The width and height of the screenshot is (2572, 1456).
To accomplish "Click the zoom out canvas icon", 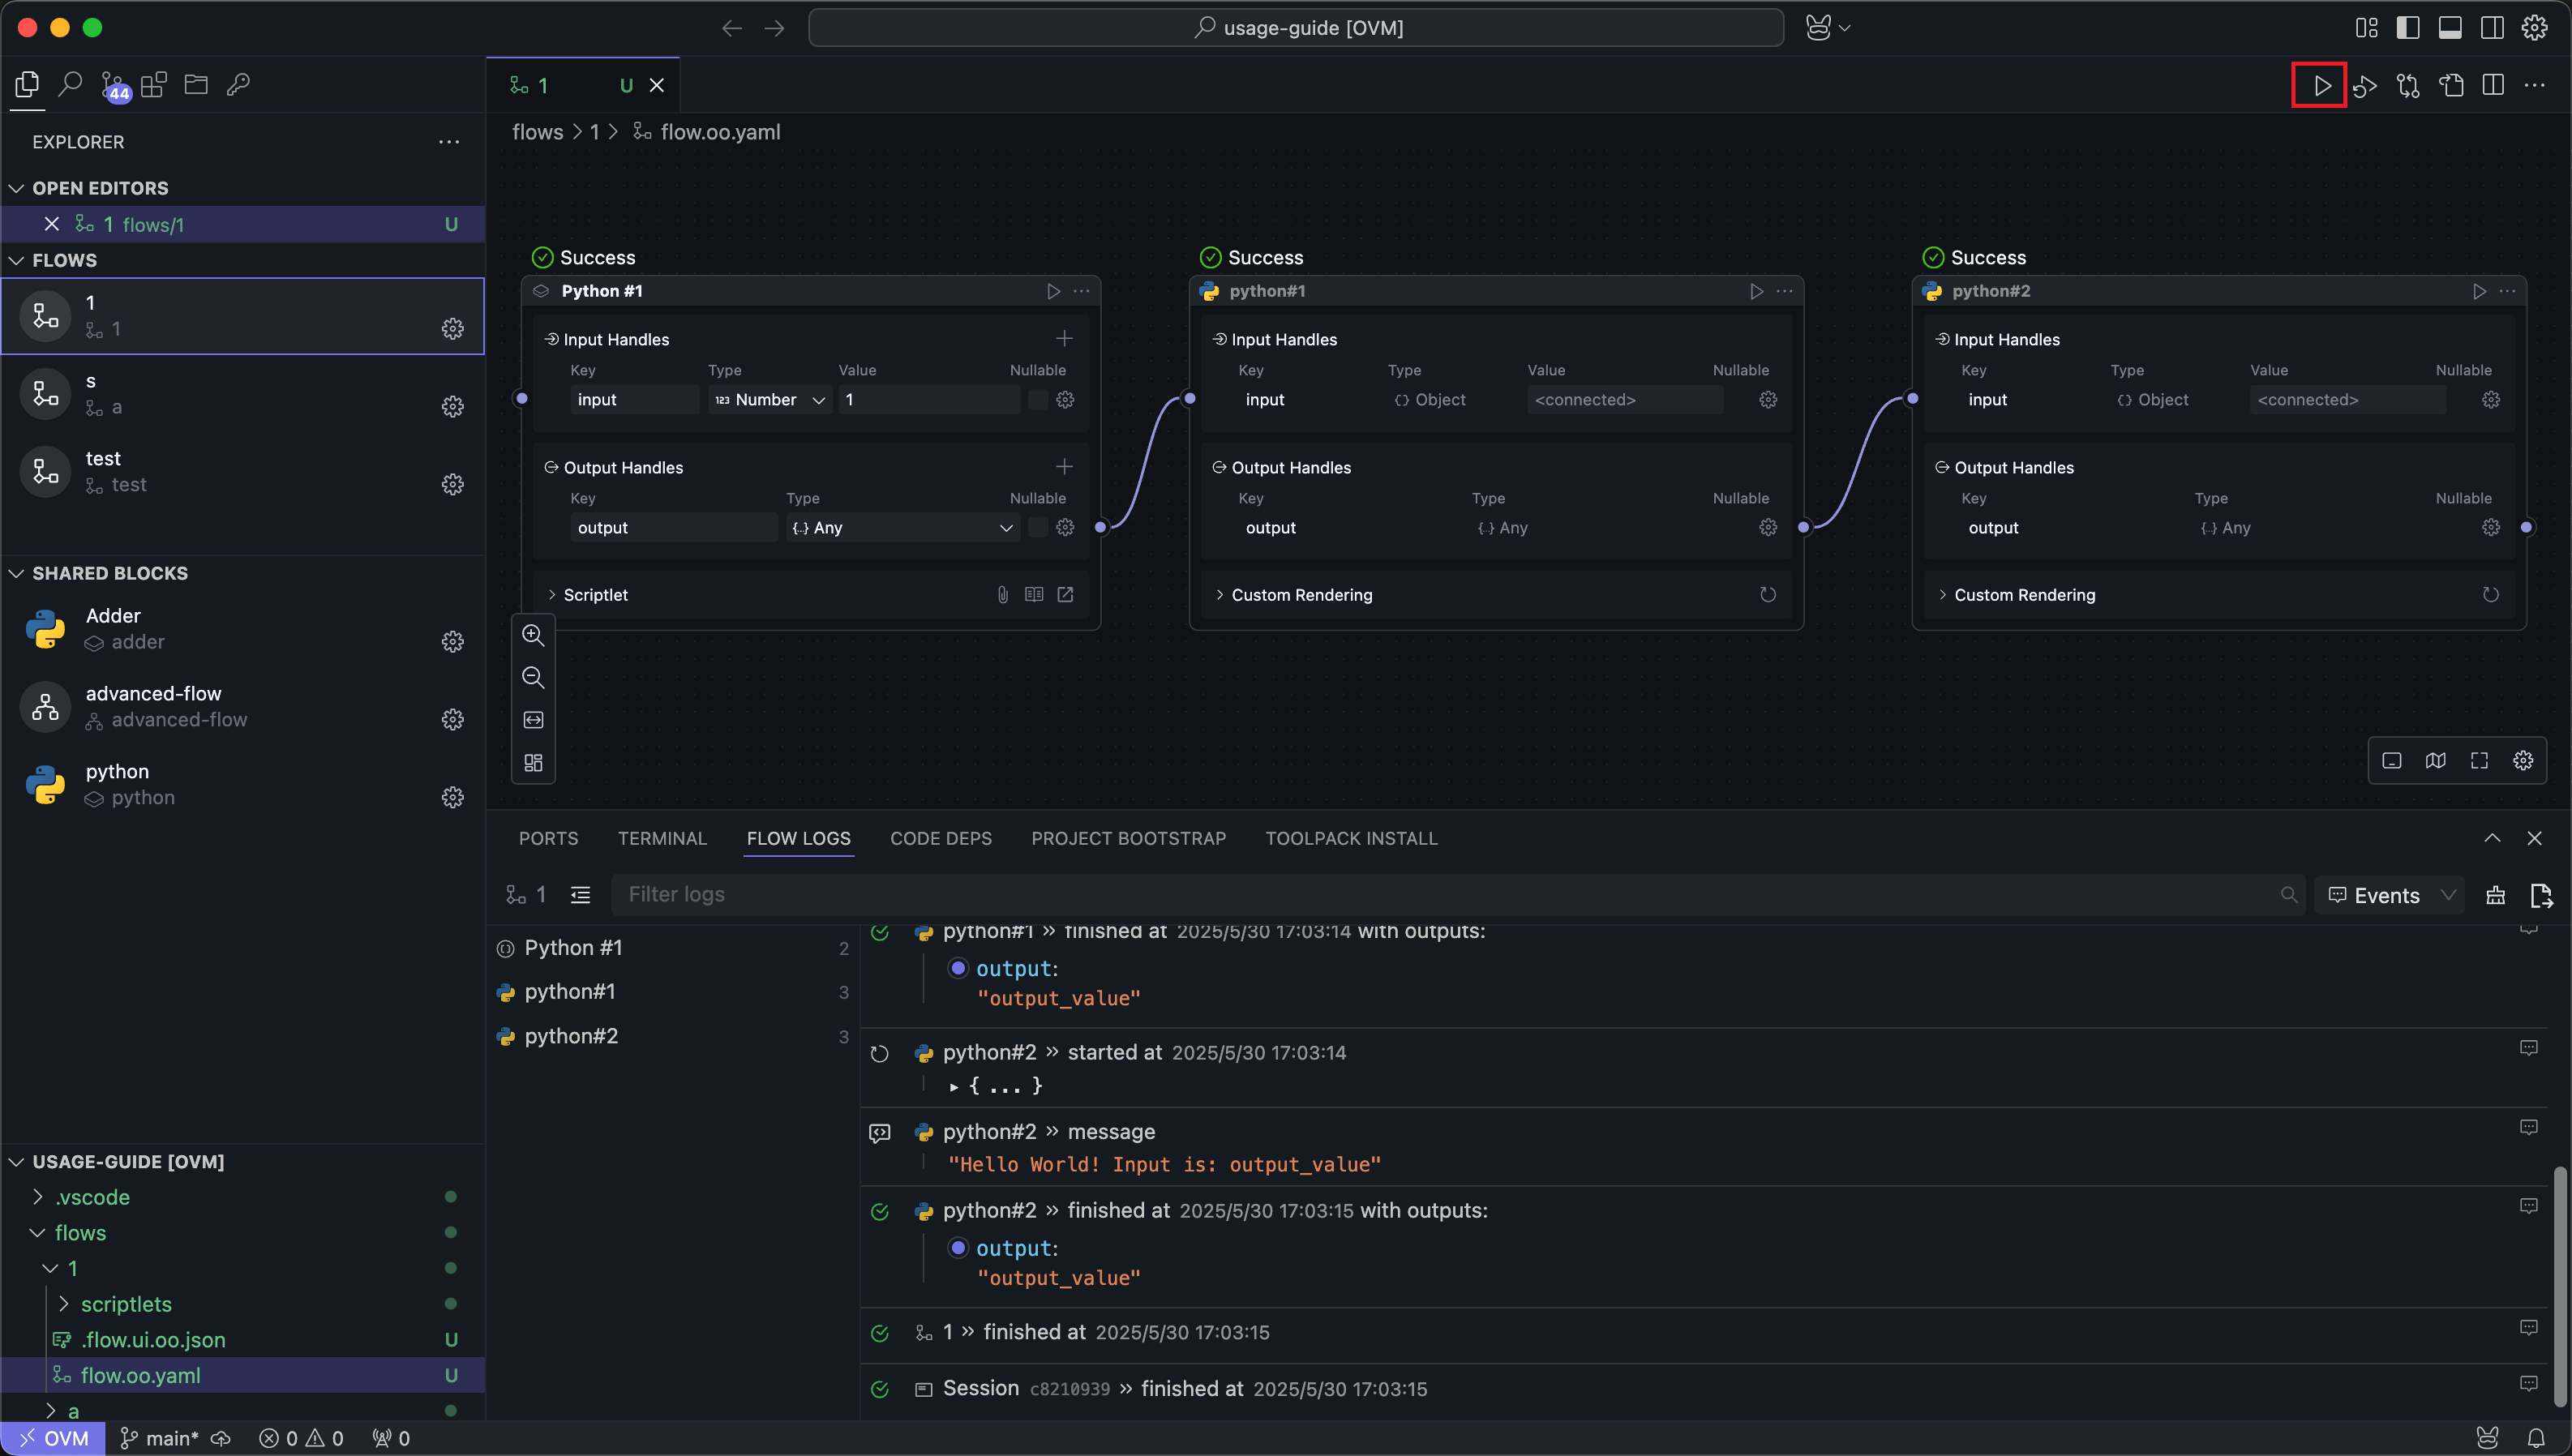I will pyautogui.click(x=533, y=678).
